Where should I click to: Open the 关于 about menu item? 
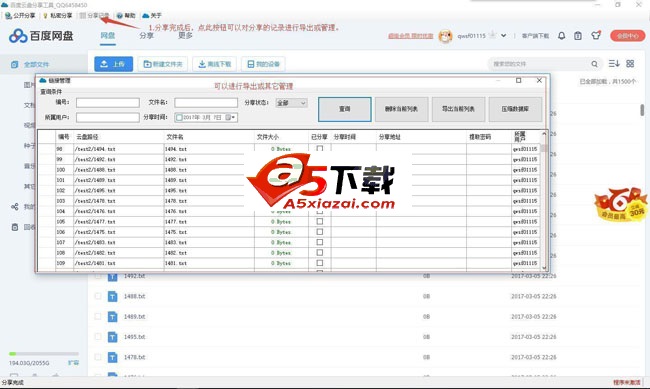[x=152, y=15]
